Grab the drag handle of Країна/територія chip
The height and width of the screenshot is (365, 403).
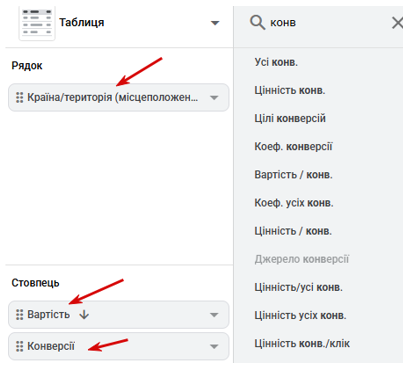pyautogui.click(x=19, y=97)
